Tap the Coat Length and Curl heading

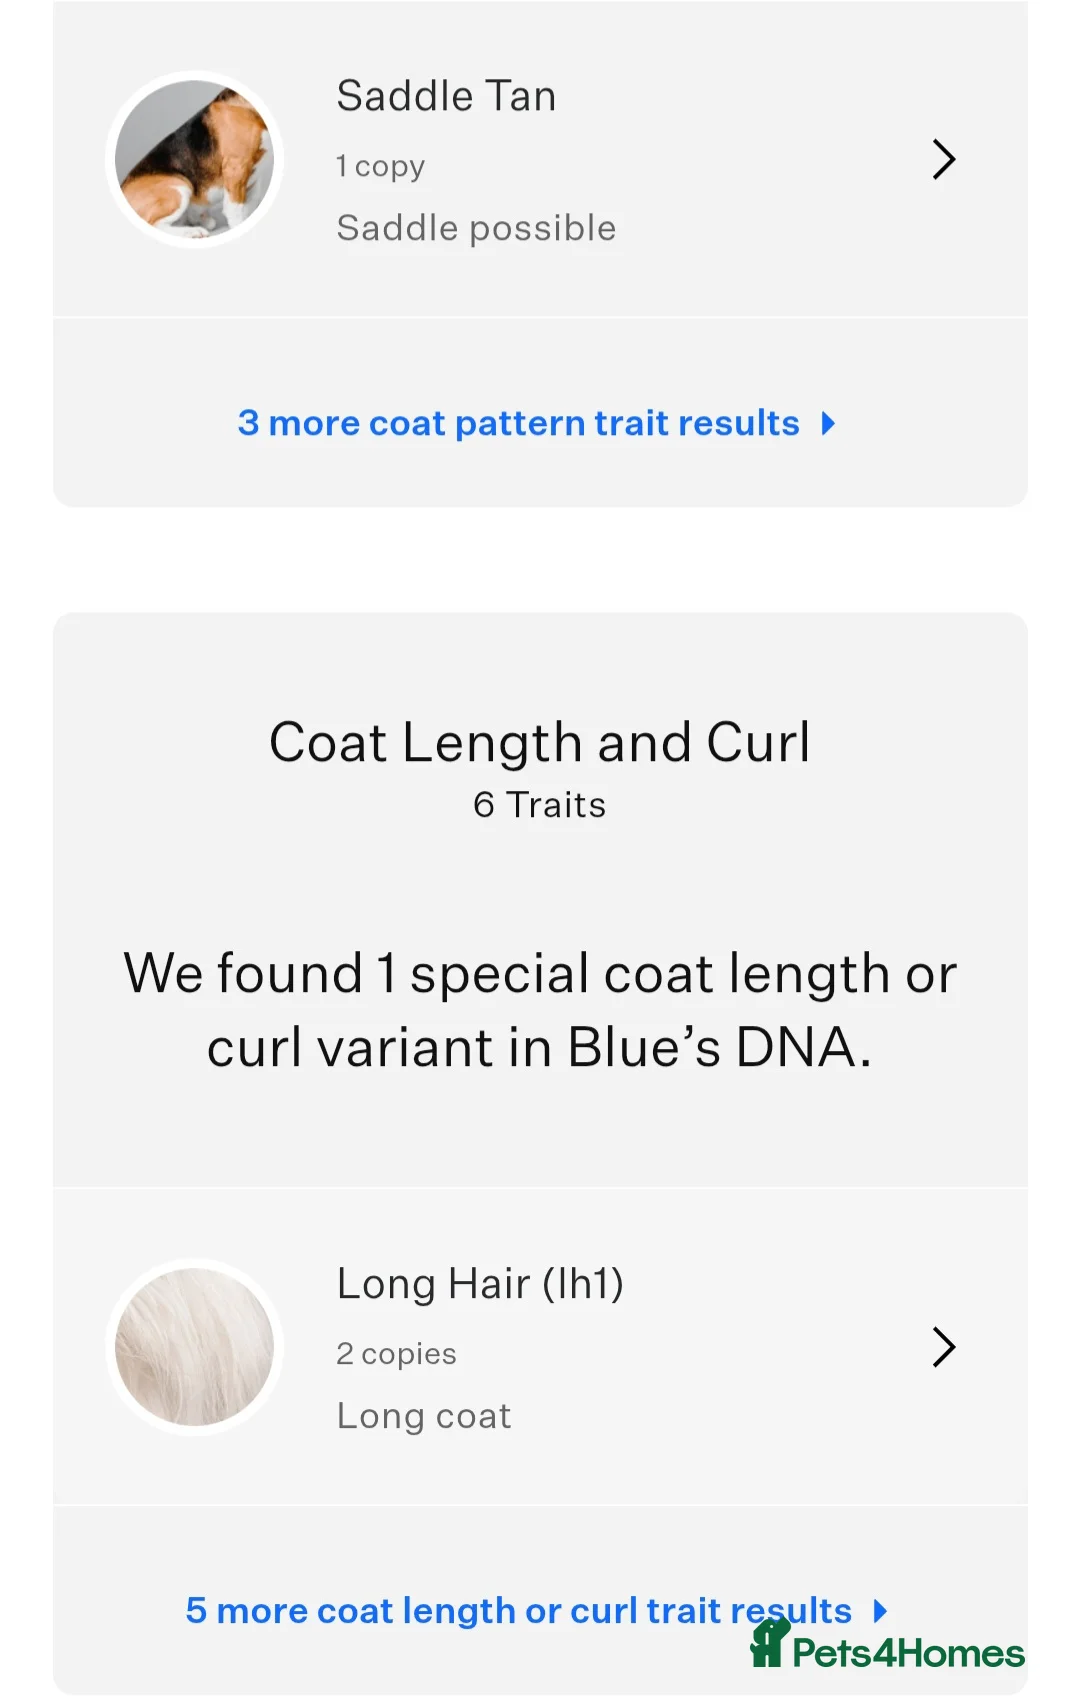click(x=539, y=742)
